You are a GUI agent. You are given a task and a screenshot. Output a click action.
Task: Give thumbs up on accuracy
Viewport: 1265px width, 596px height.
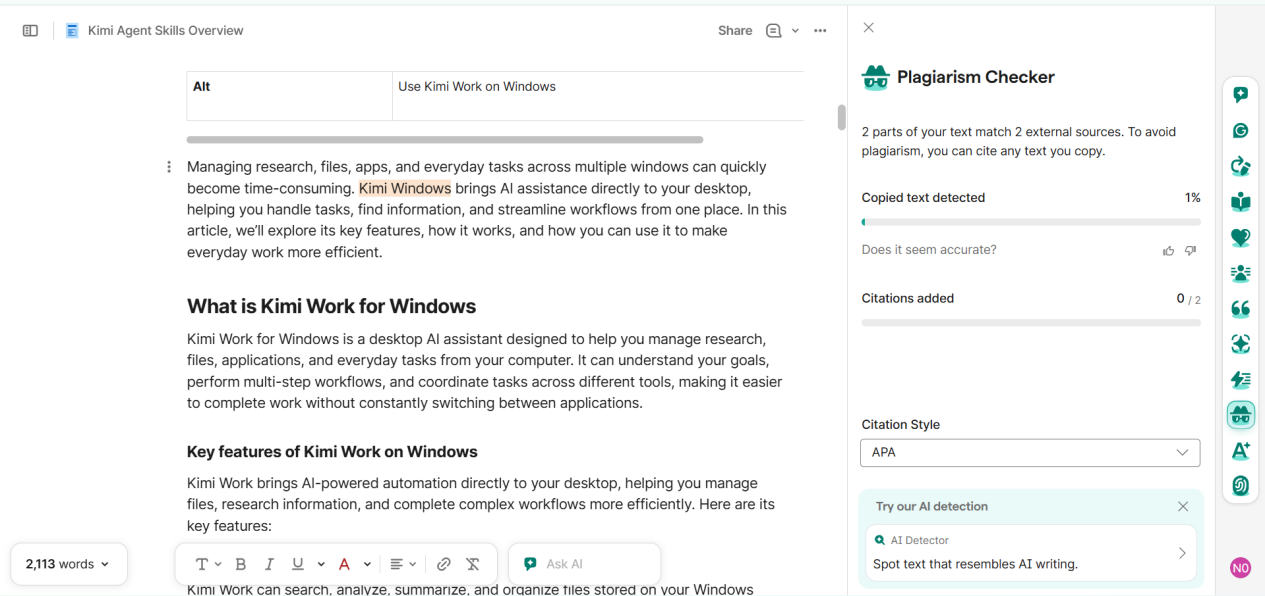coord(1168,251)
